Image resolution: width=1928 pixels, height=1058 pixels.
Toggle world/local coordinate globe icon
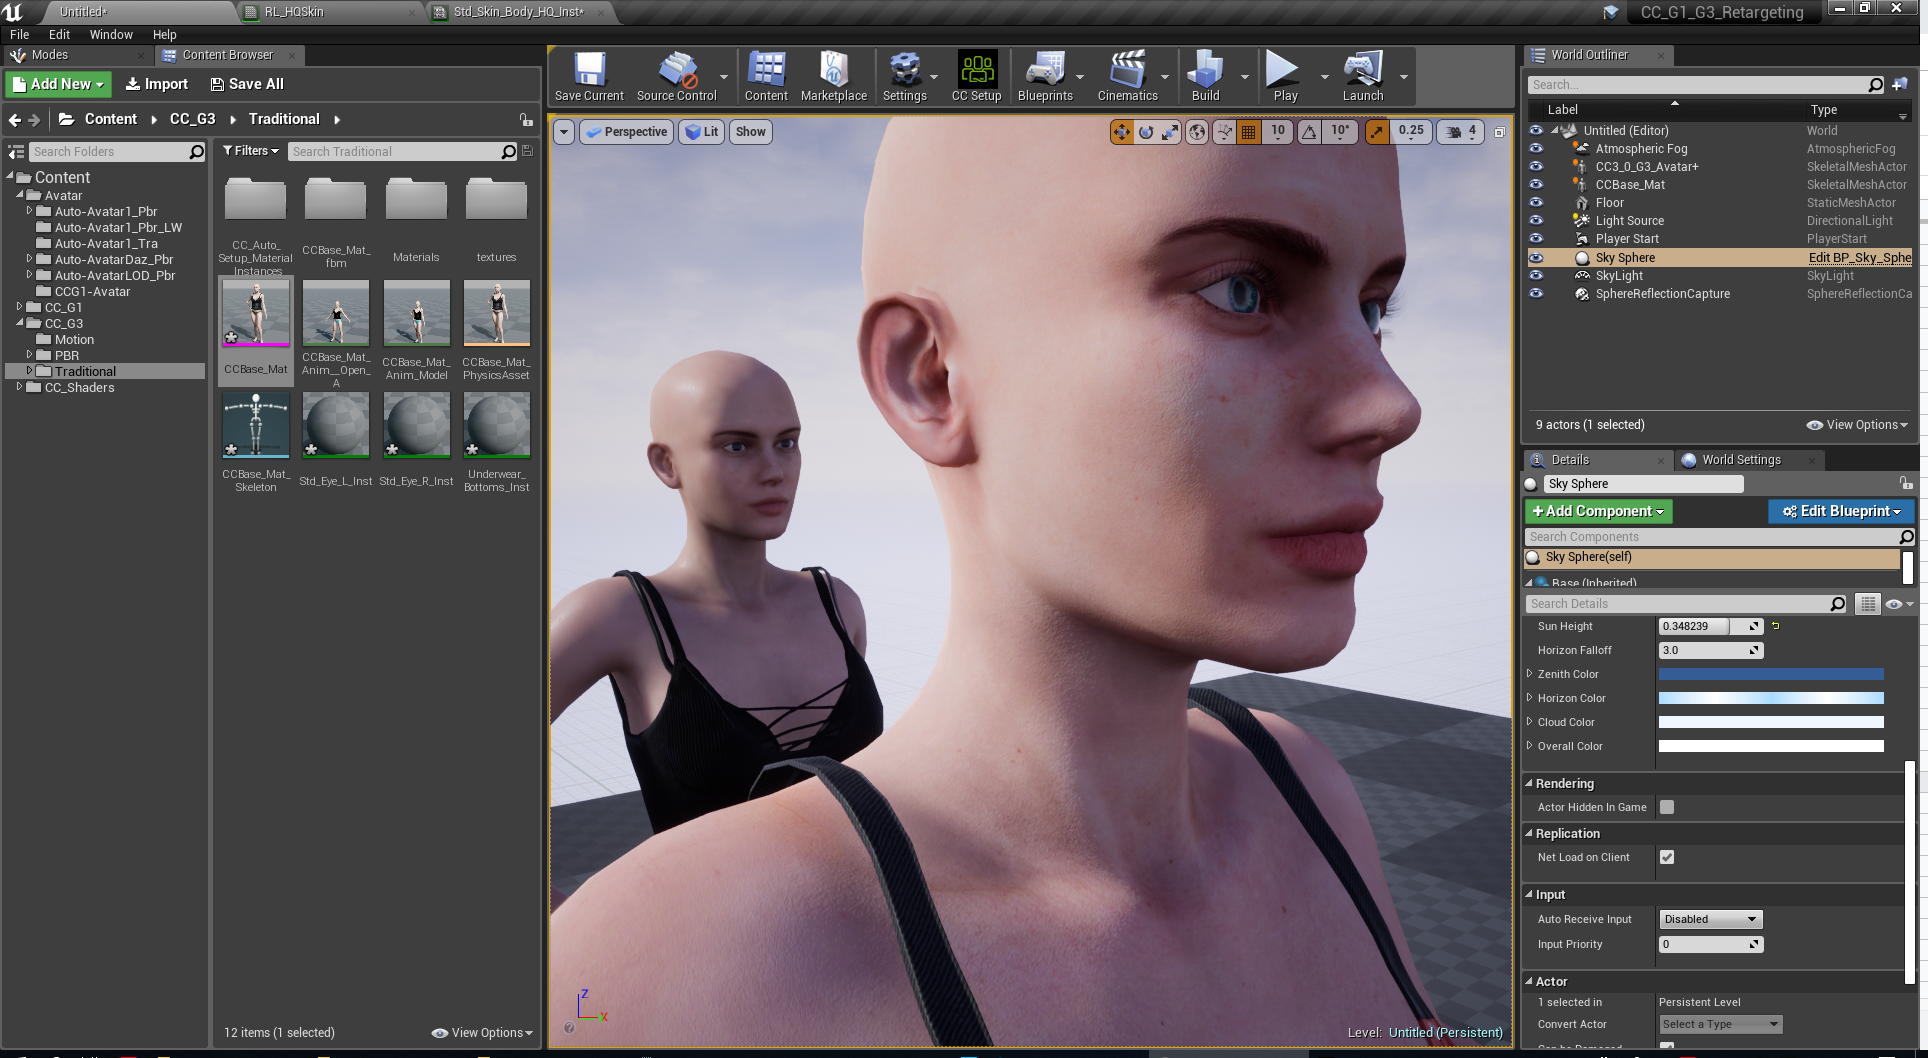click(x=1197, y=132)
